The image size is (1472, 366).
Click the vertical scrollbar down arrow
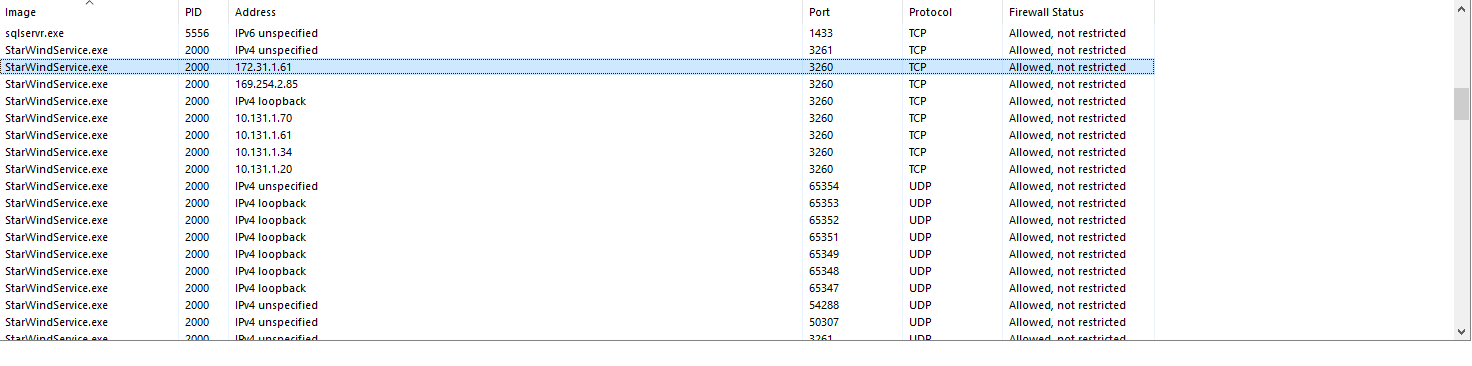(x=1463, y=331)
